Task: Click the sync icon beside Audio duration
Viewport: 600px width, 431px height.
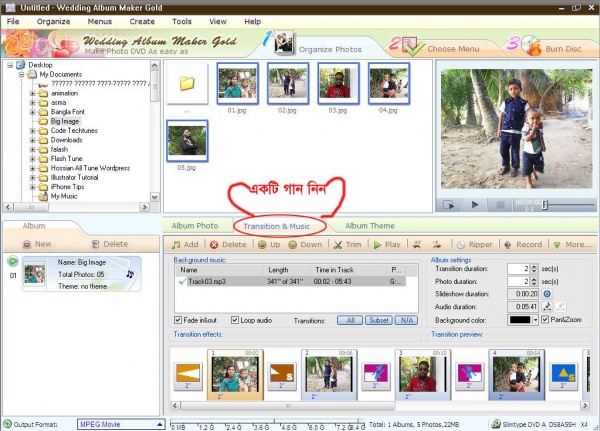Action: 547,307
